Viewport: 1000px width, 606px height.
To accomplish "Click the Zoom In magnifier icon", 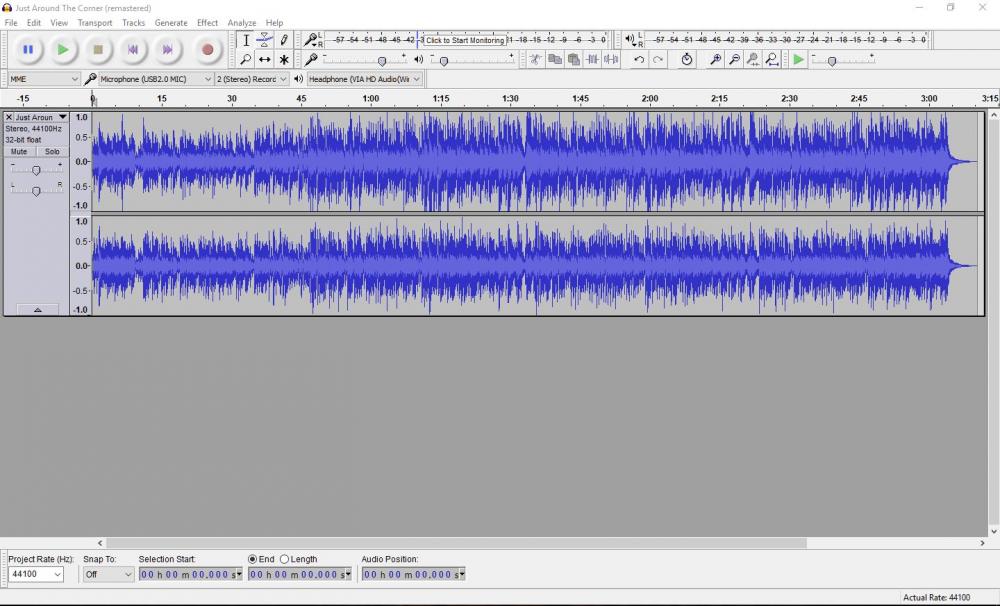I will (x=715, y=60).
